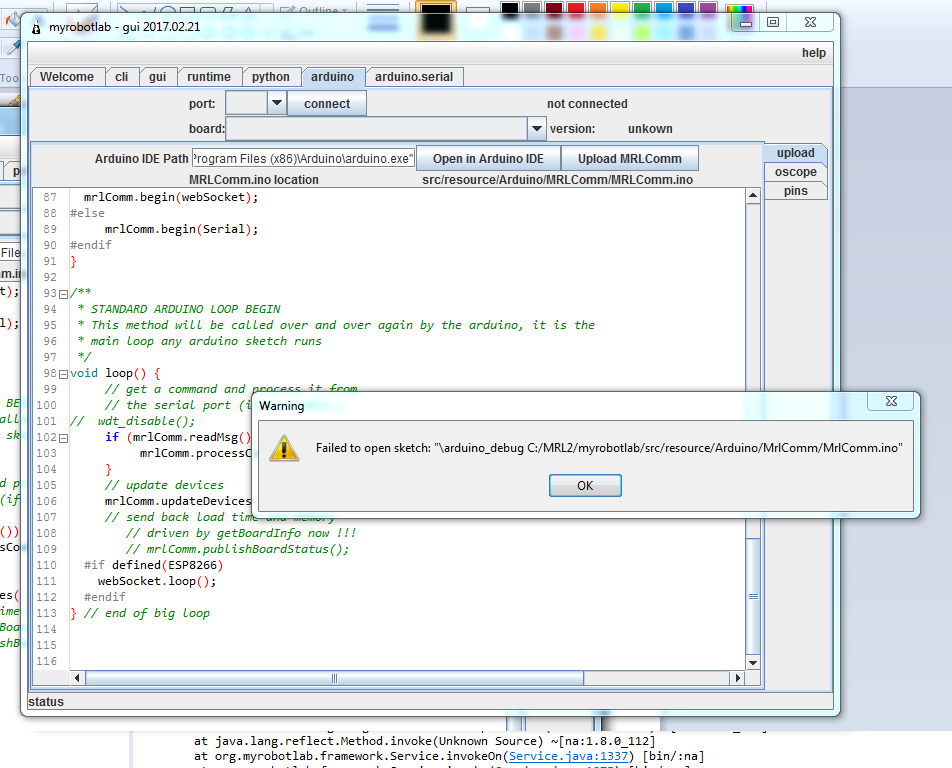The image size is (952, 768).
Task: Click the 'mrlComm.begin(Serial);' code line
Action: pyautogui.click(x=182, y=229)
